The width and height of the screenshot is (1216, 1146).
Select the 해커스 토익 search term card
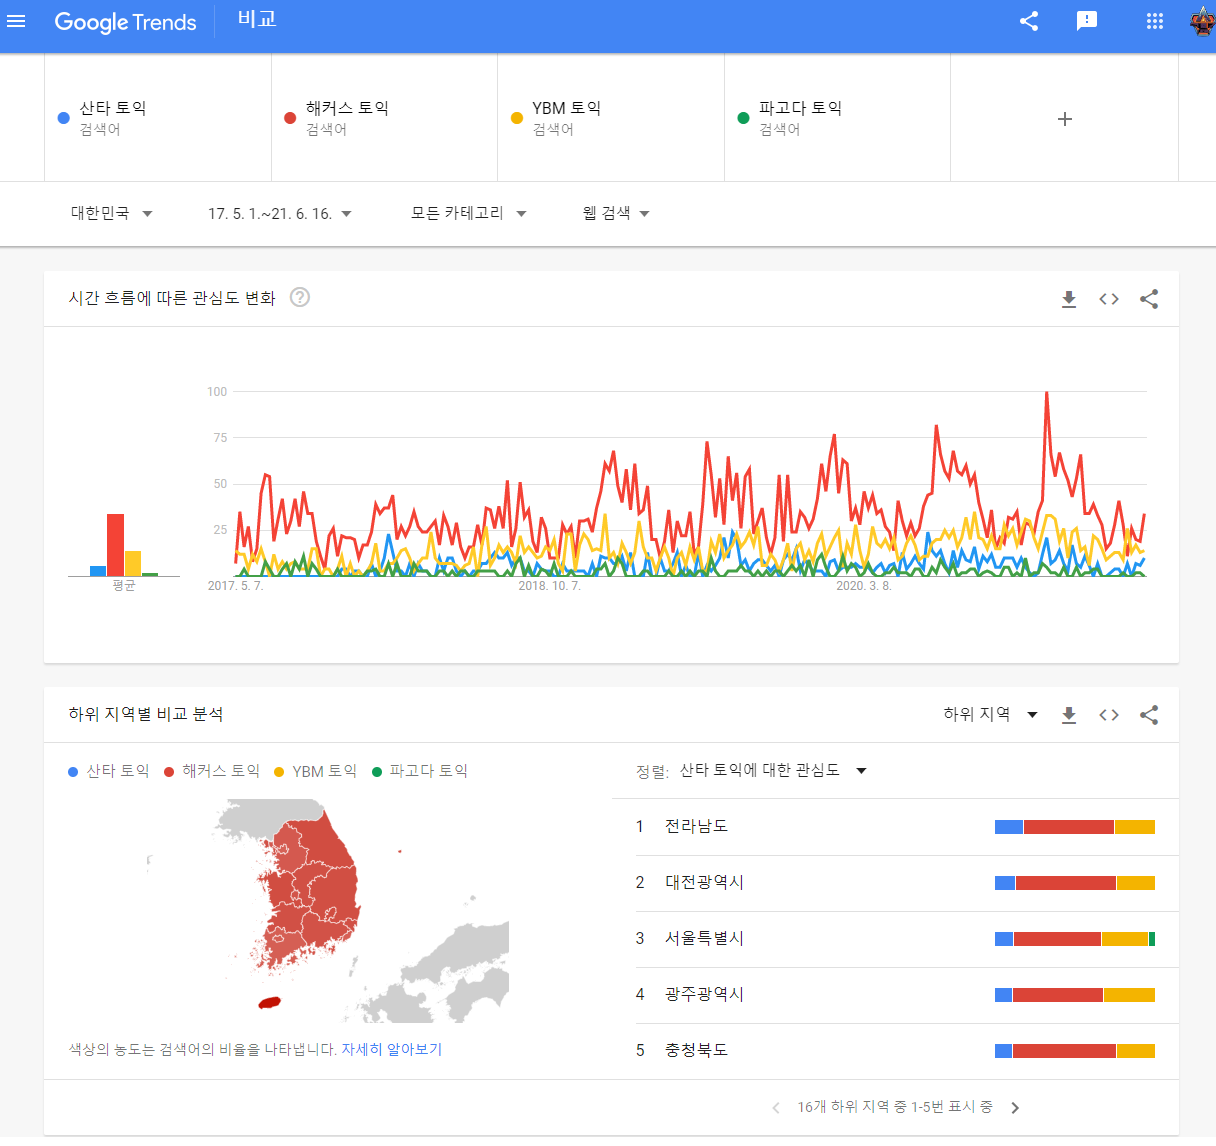[x=385, y=118]
